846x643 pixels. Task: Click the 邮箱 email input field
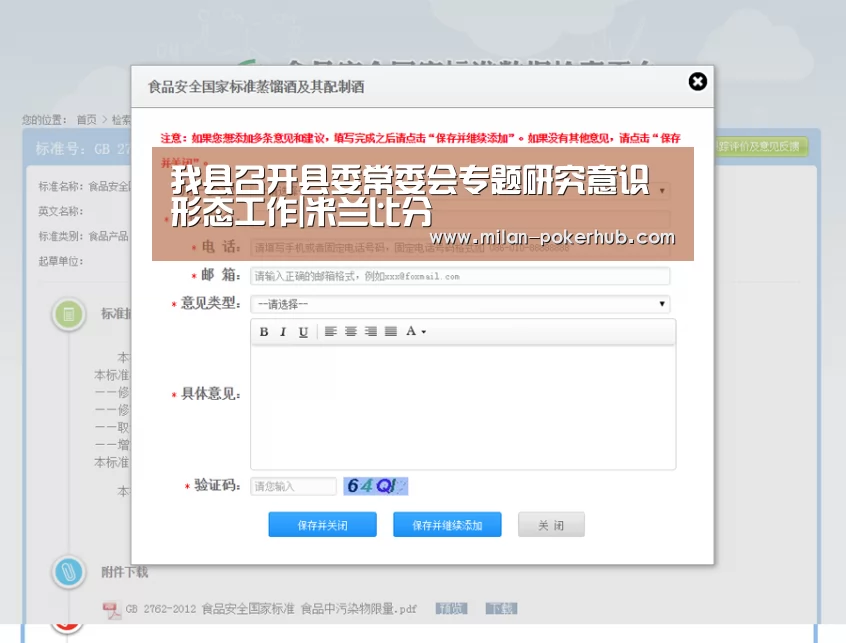pyautogui.click(x=460, y=276)
